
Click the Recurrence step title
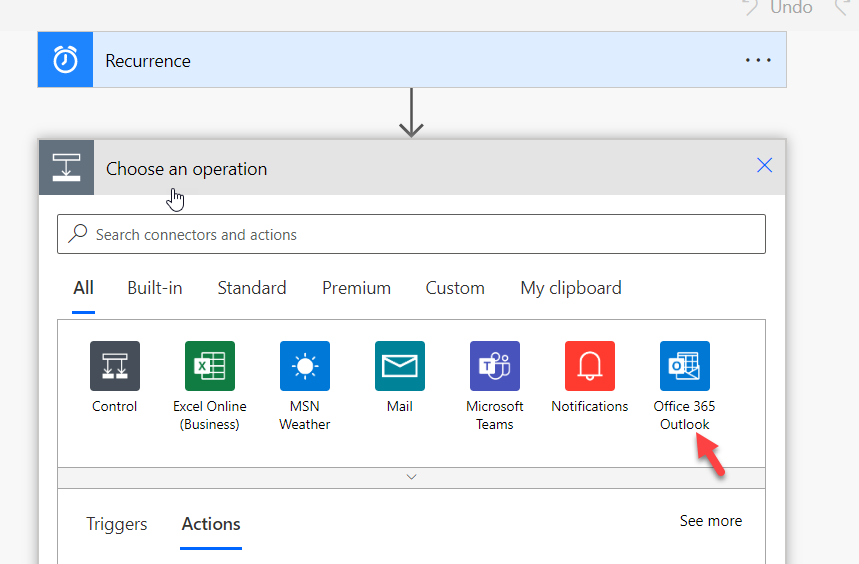tap(148, 61)
